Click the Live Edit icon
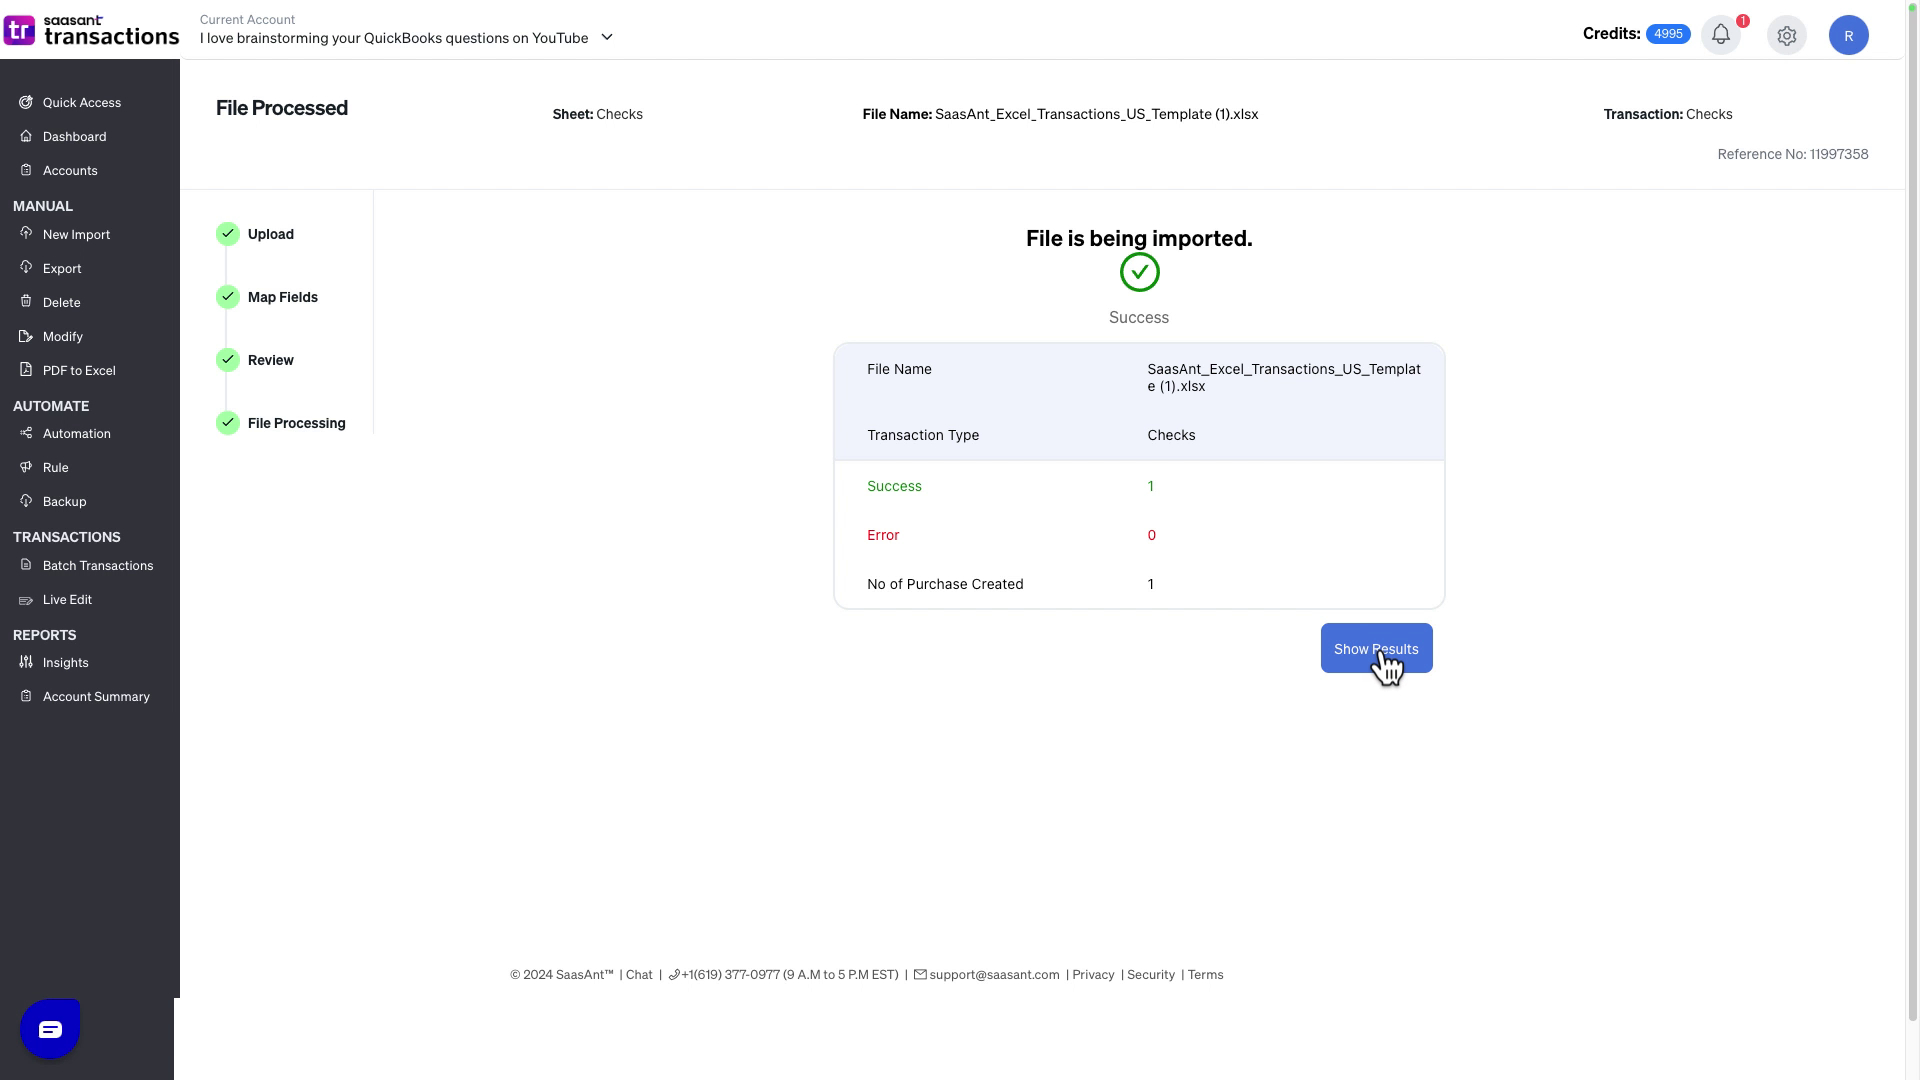1920x1080 pixels. [x=26, y=600]
